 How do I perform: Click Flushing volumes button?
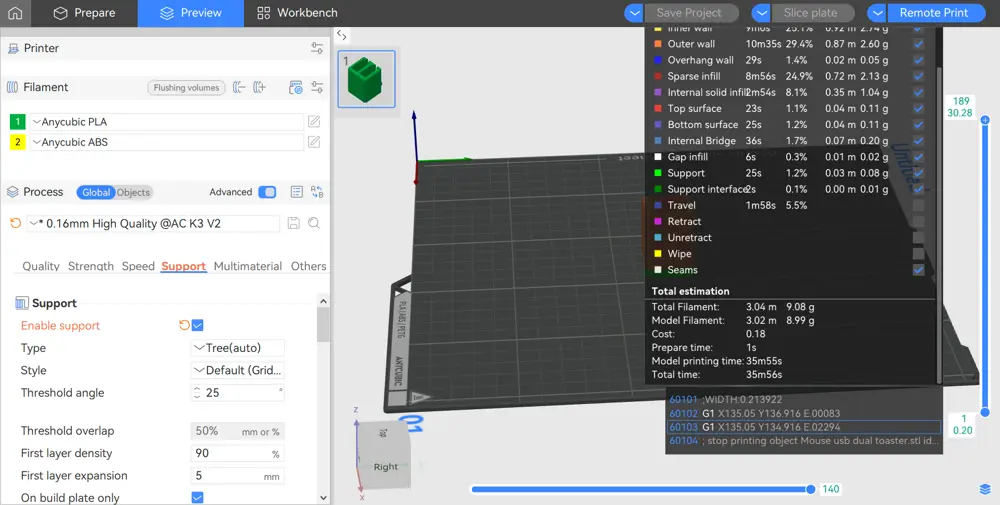186,87
